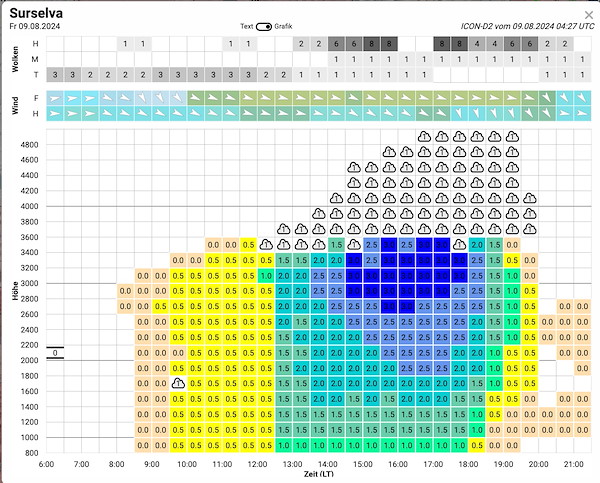Select the last '1' cell in the M cloud row
The image size is (600, 483).
pyautogui.click(x=582, y=59)
